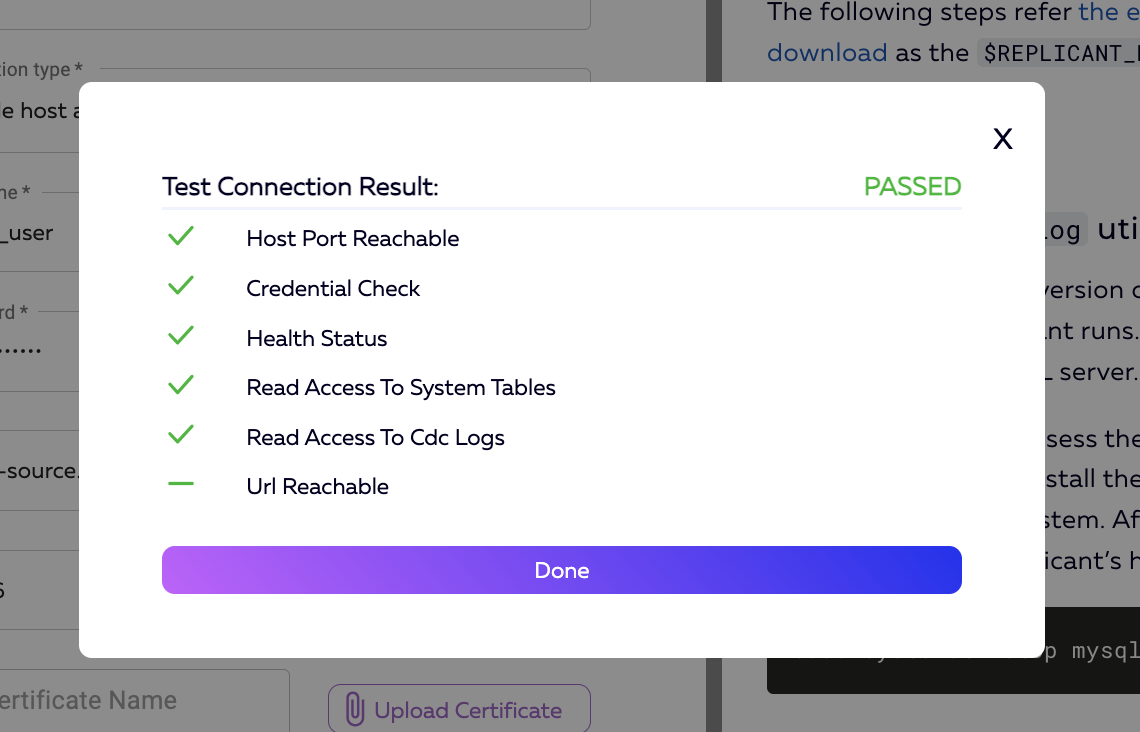Open the download link in documentation
Viewport: 1140px width, 732px height.
(827, 53)
